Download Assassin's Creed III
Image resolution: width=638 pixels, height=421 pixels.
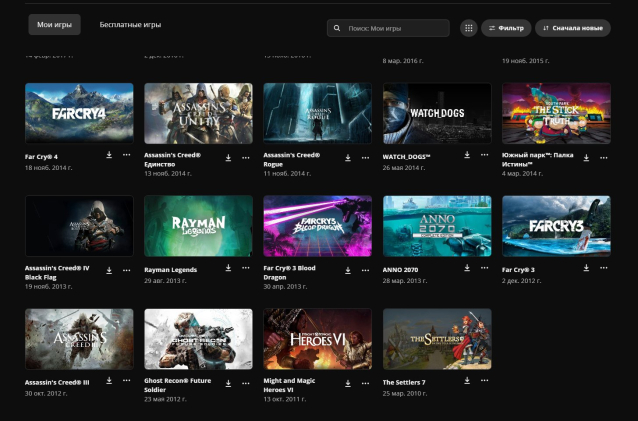click(x=109, y=380)
